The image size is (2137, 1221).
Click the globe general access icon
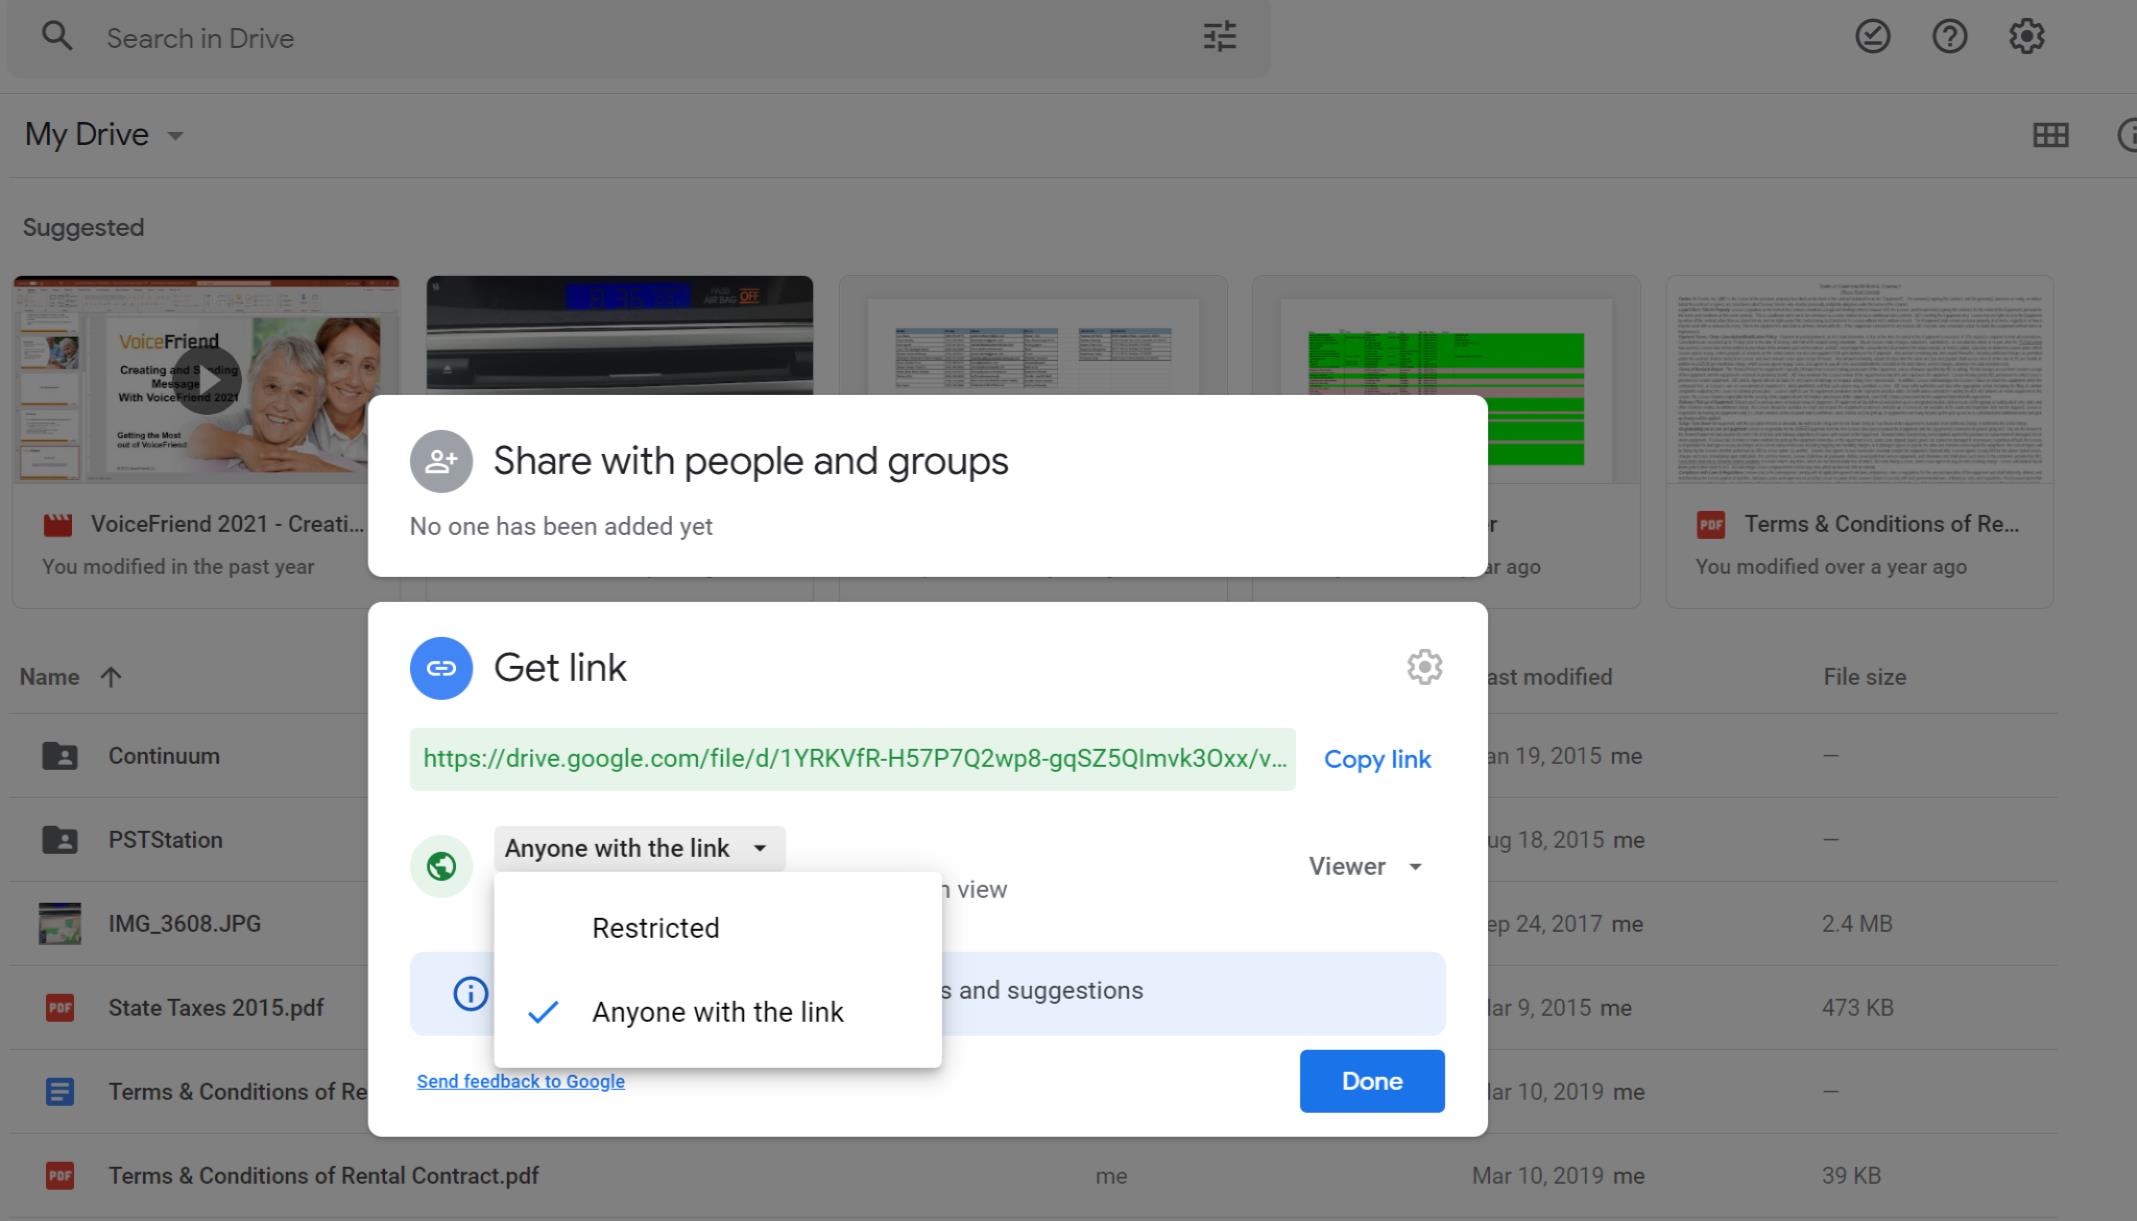coord(441,865)
